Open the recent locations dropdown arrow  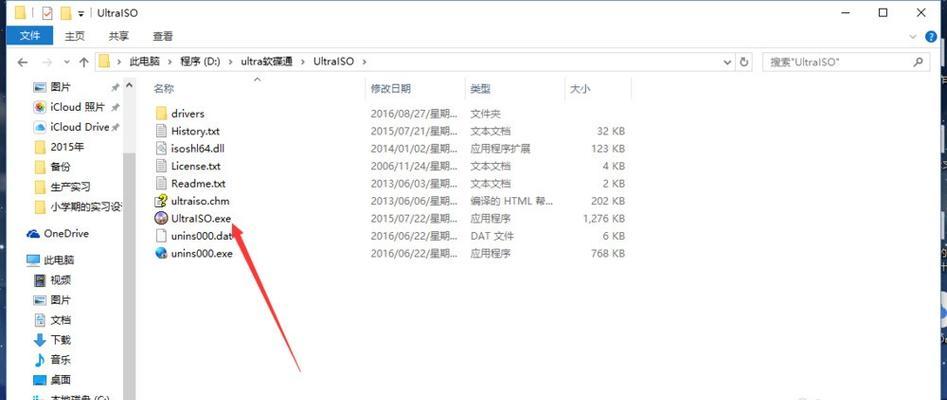point(66,62)
